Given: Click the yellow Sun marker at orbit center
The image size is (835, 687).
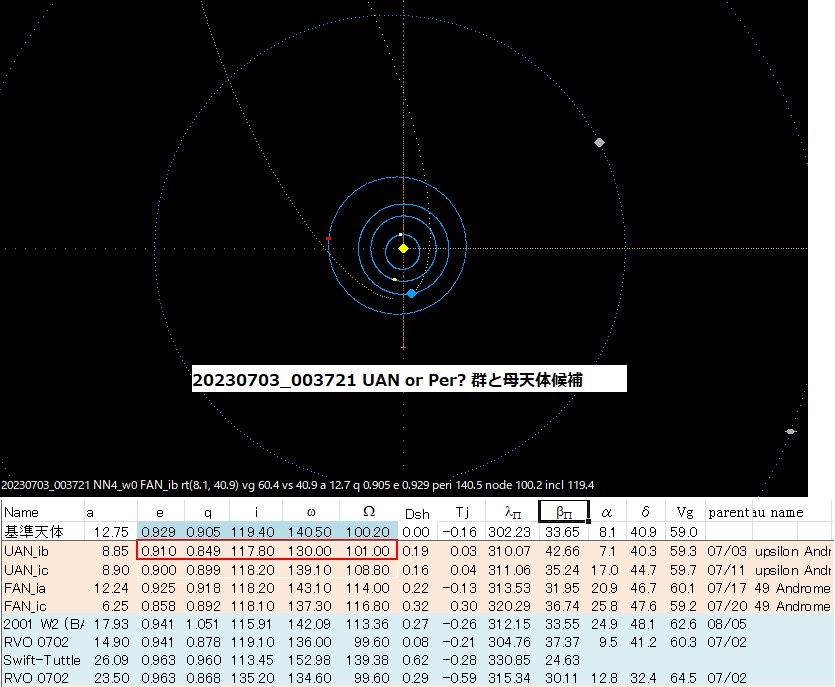Looking at the screenshot, I should [x=403, y=249].
